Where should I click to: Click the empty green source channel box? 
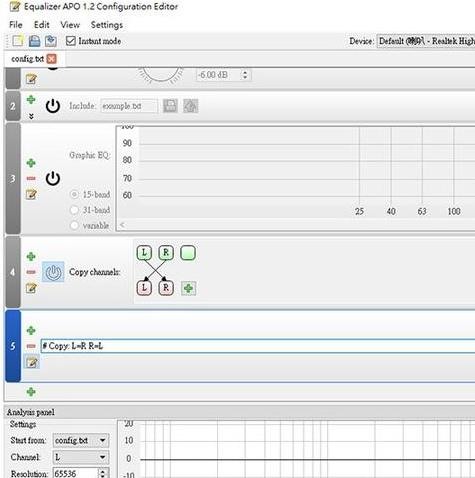pos(188,253)
